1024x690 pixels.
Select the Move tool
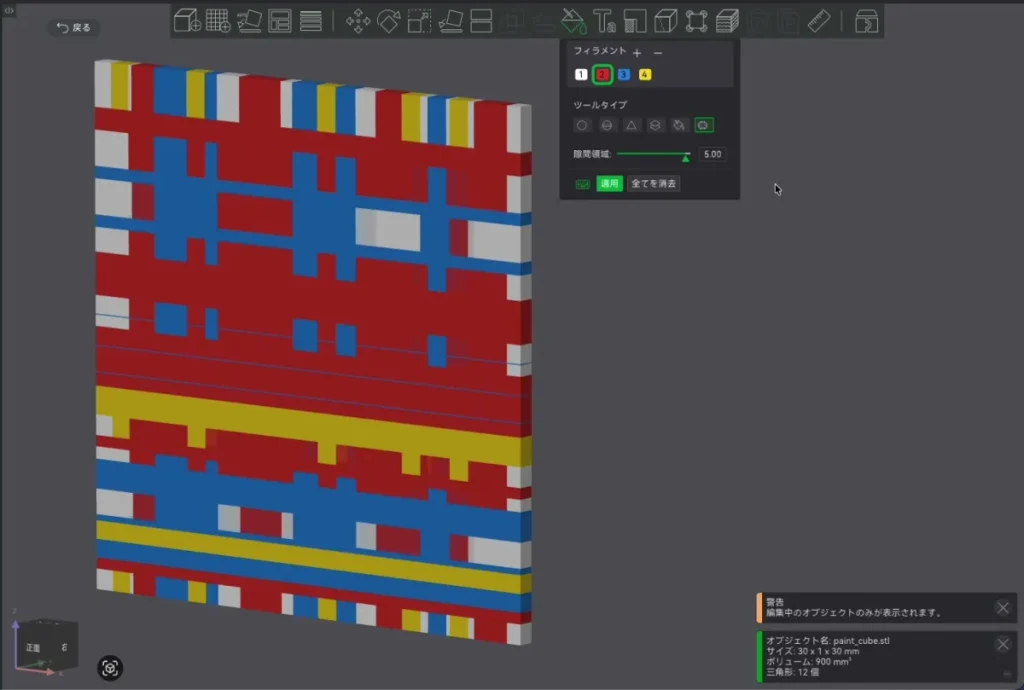click(x=358, y=21)
